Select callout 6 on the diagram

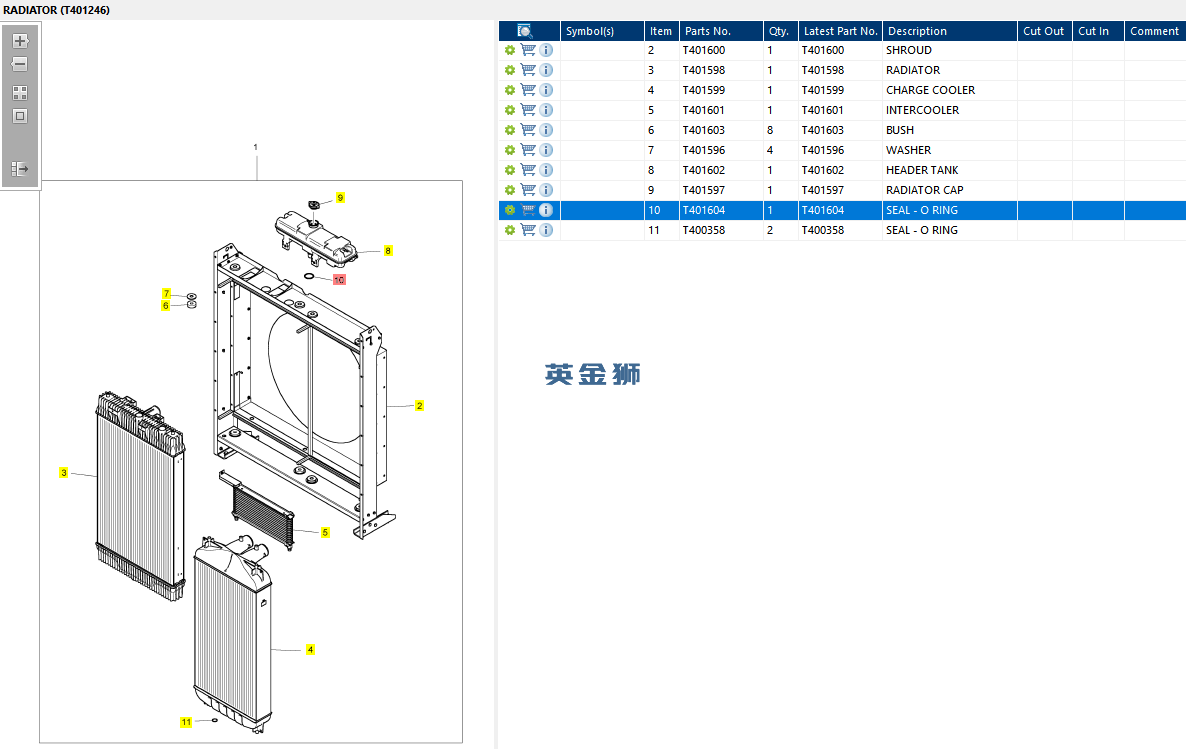(166, 306)
